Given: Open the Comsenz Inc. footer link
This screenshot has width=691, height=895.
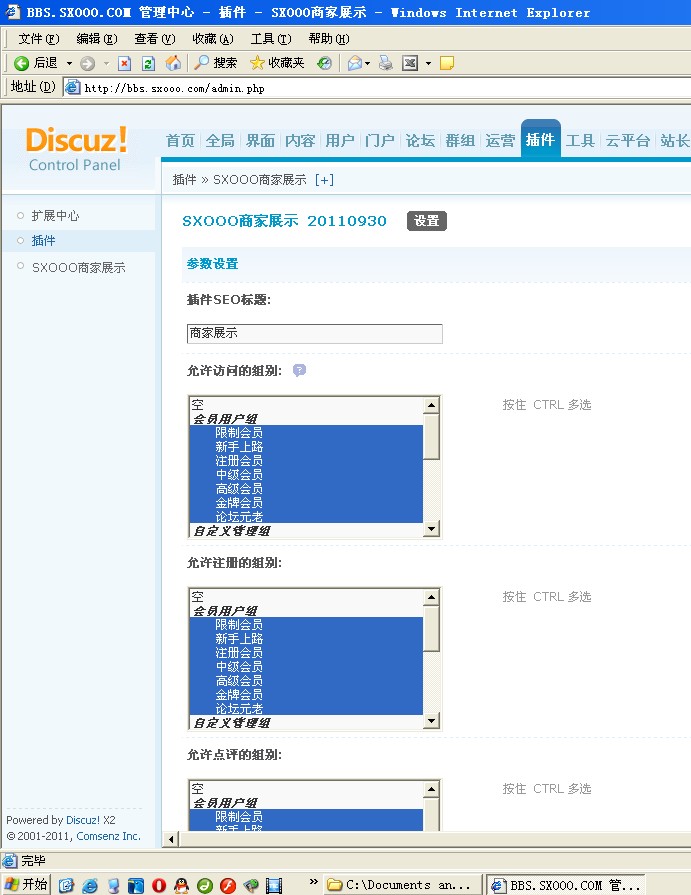Looking at the screenshot, I should [x=108, y=836].
